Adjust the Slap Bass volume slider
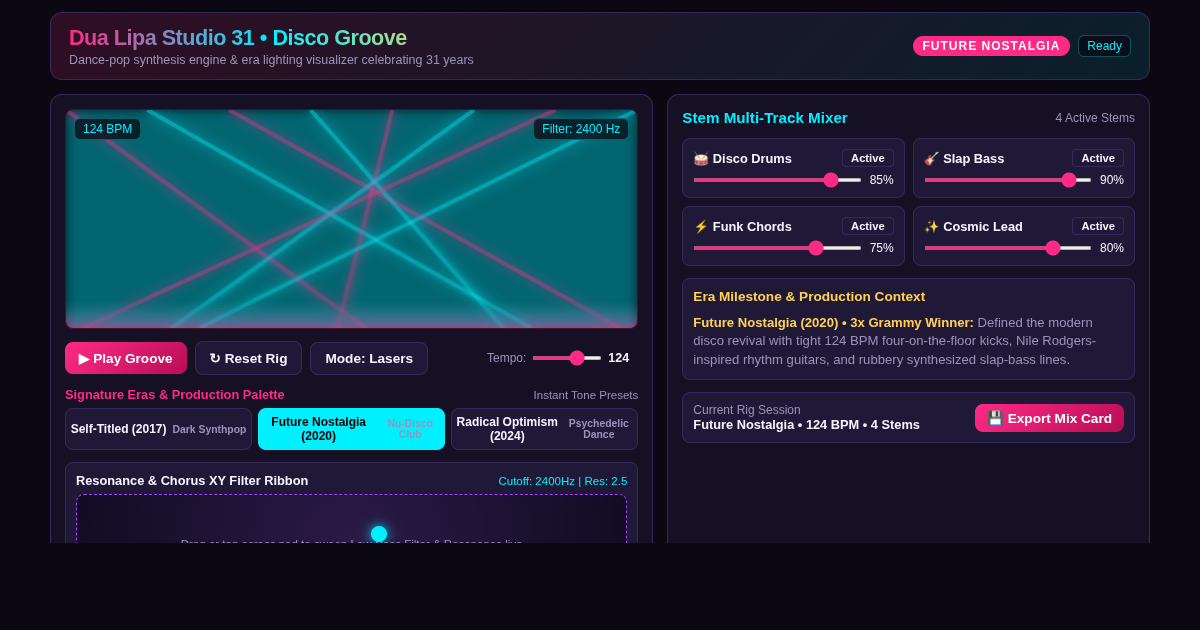This screenshot has width=1200, height=630. pos(1008,180)
